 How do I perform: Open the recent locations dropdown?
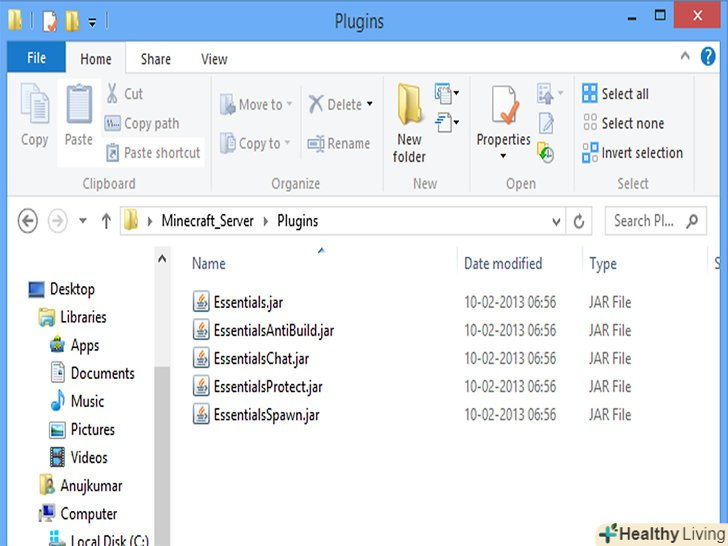pyautogui.click(x=83, y=221)
